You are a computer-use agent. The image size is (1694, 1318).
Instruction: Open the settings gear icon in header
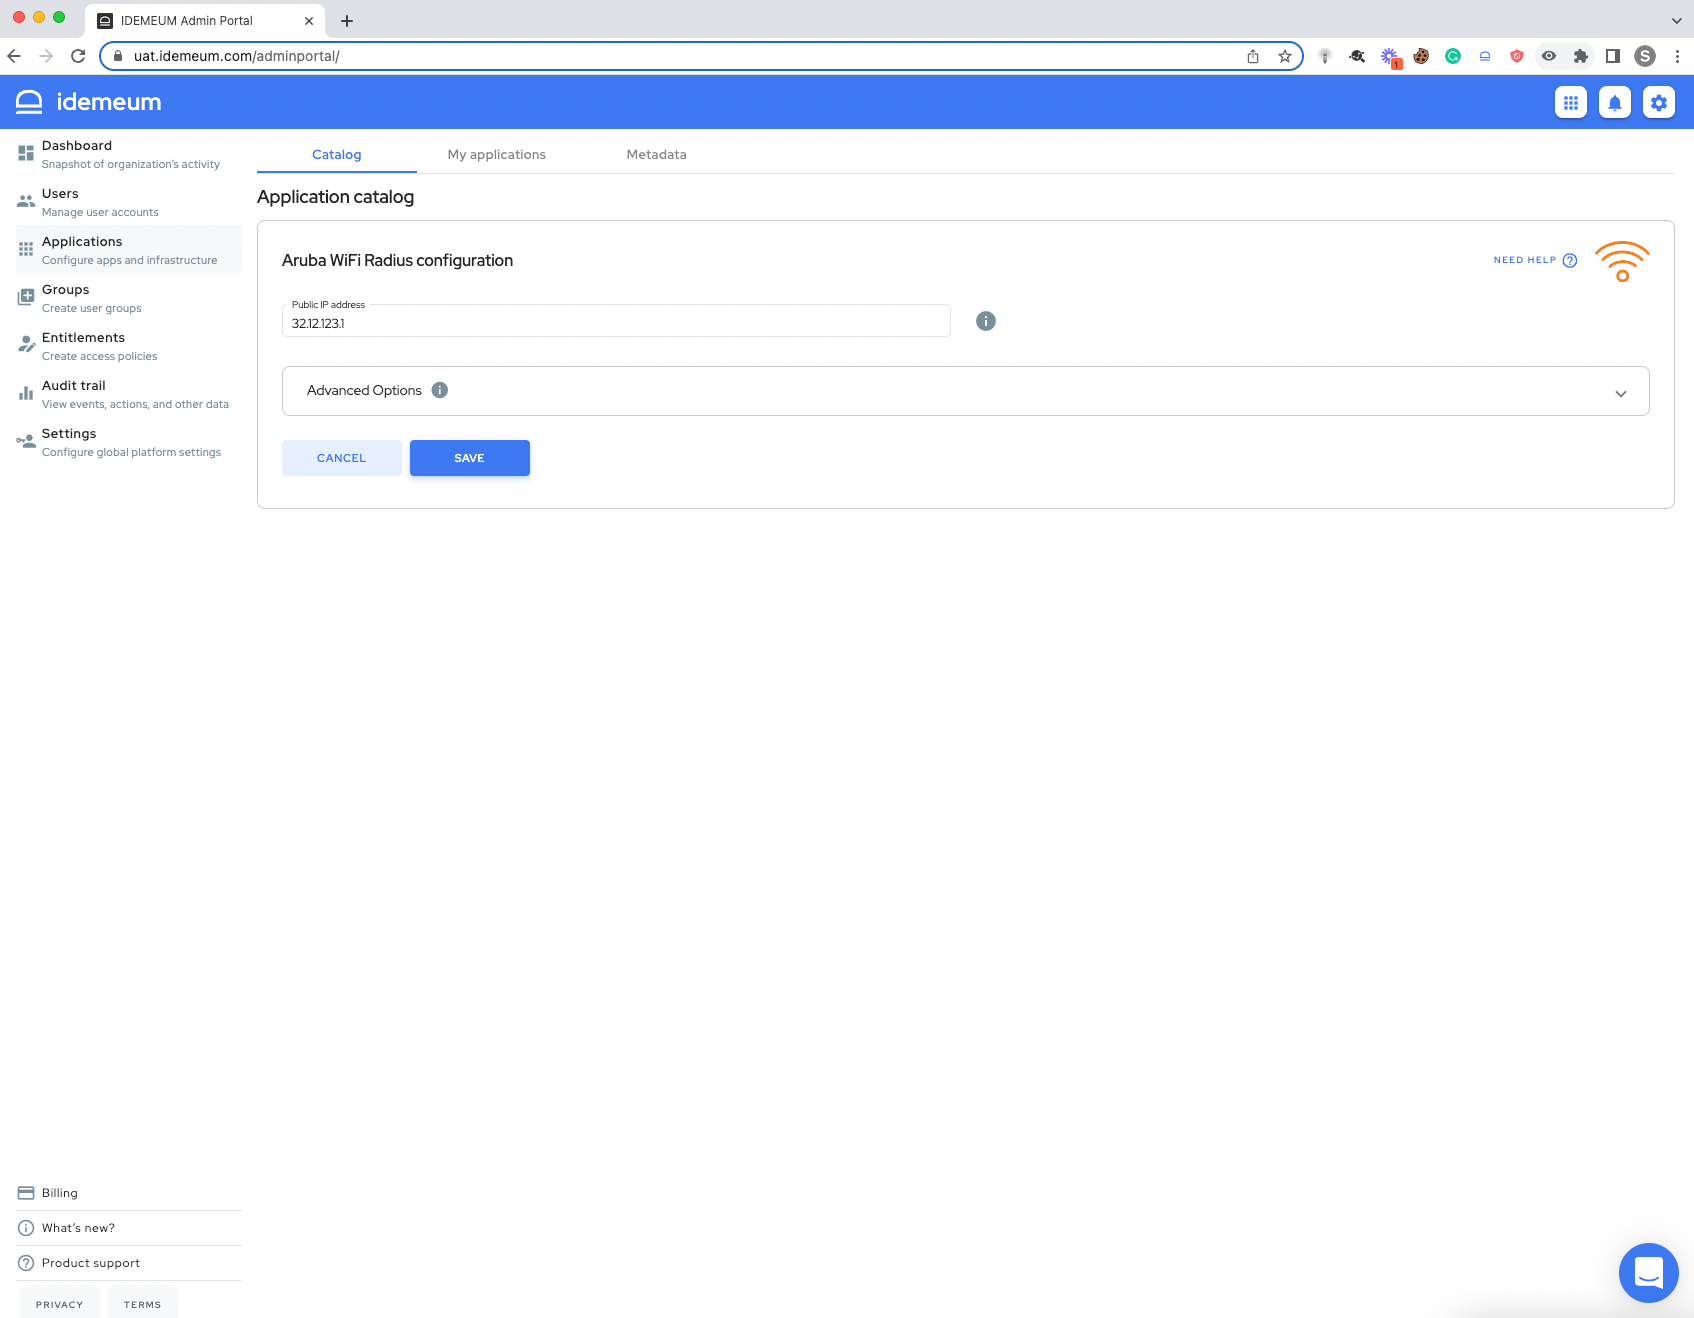[1659, 102]
